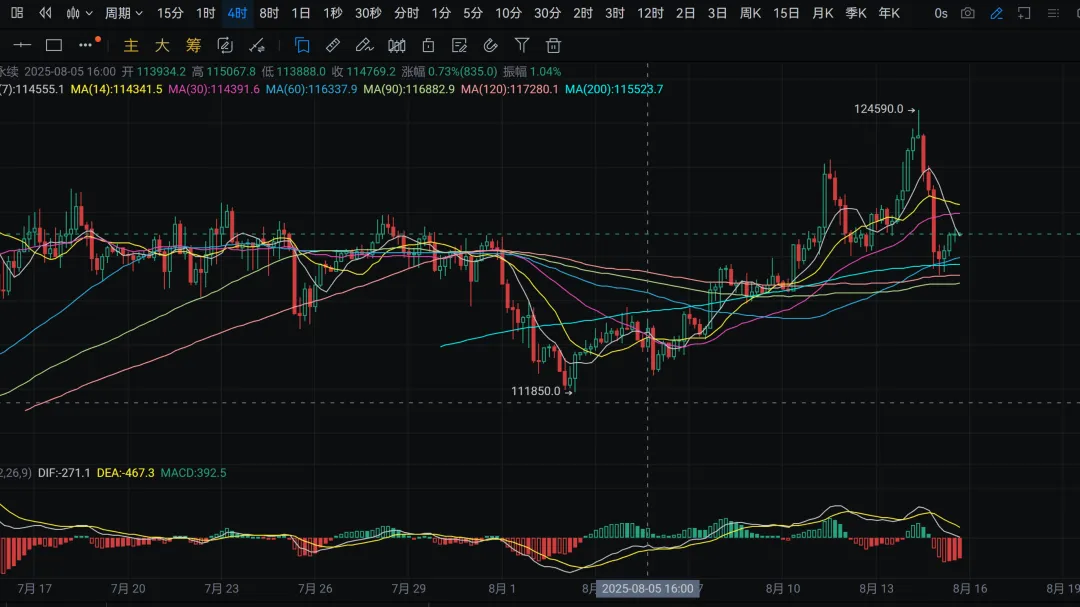This screenshot has width=1080, height=607.
Task: Choose the 15日 timeframe
Action: coord(786,13)
